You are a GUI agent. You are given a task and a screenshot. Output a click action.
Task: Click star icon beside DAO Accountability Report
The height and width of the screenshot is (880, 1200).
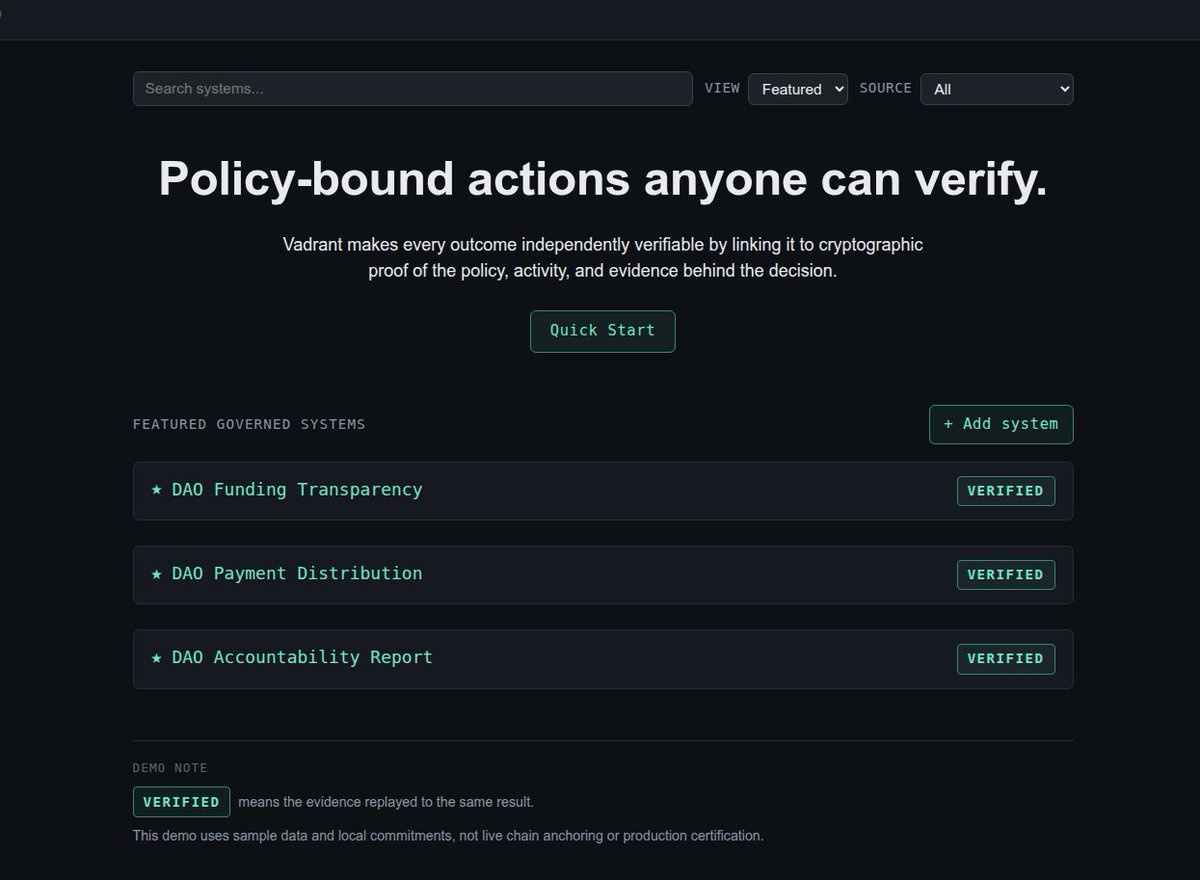coord(156,658)
